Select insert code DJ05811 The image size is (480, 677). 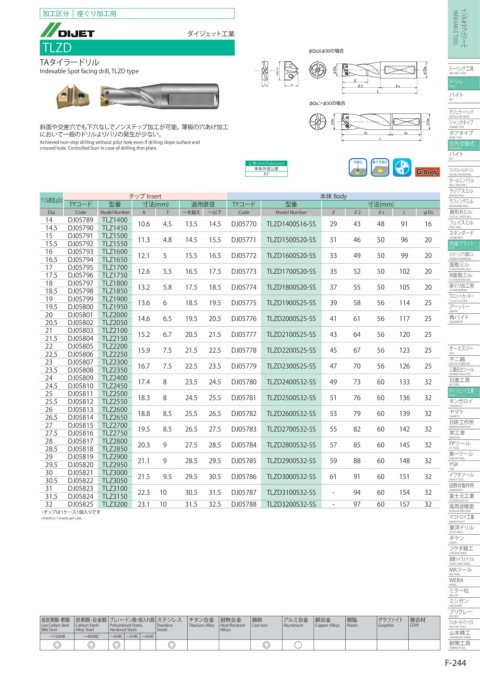[80, 394]
